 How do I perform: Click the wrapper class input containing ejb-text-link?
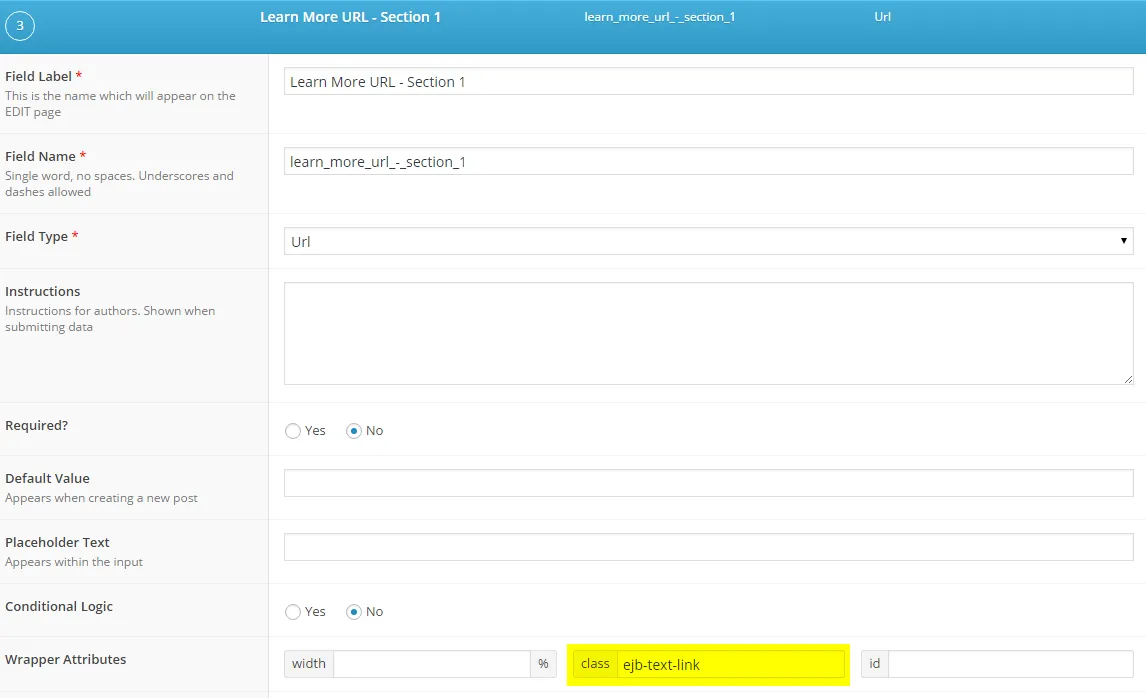click(x=731, y=664)
